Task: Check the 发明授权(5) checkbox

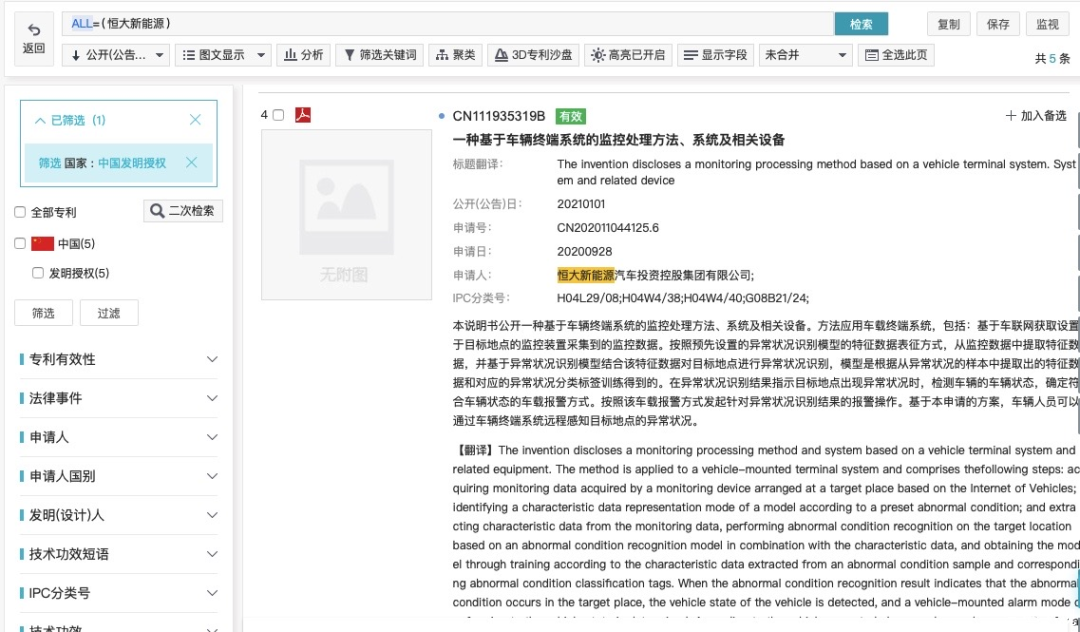Action: coord(38,273)
